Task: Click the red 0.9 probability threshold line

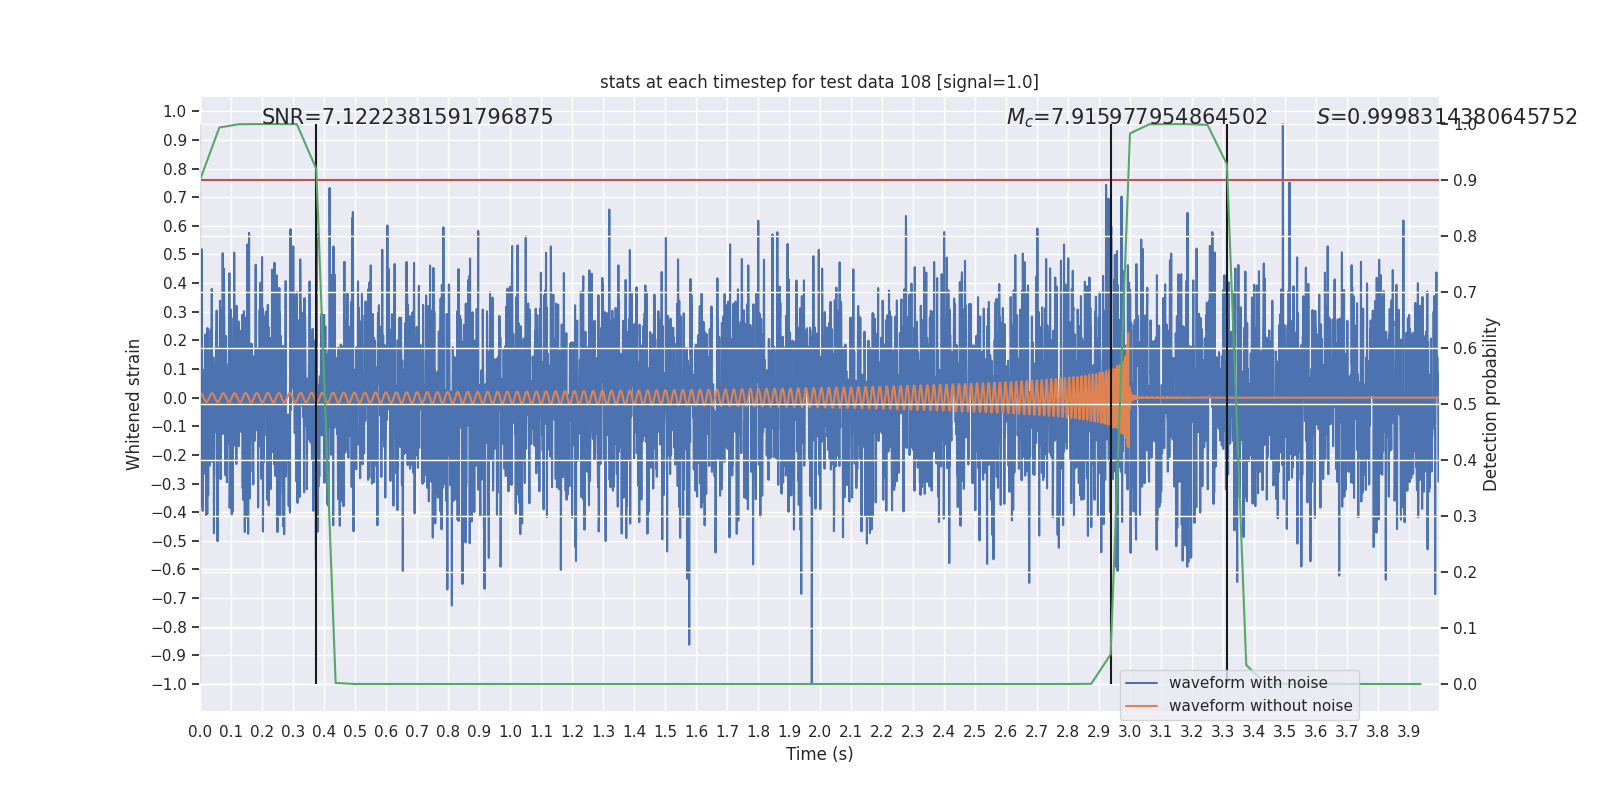Action: click(820, 180)
